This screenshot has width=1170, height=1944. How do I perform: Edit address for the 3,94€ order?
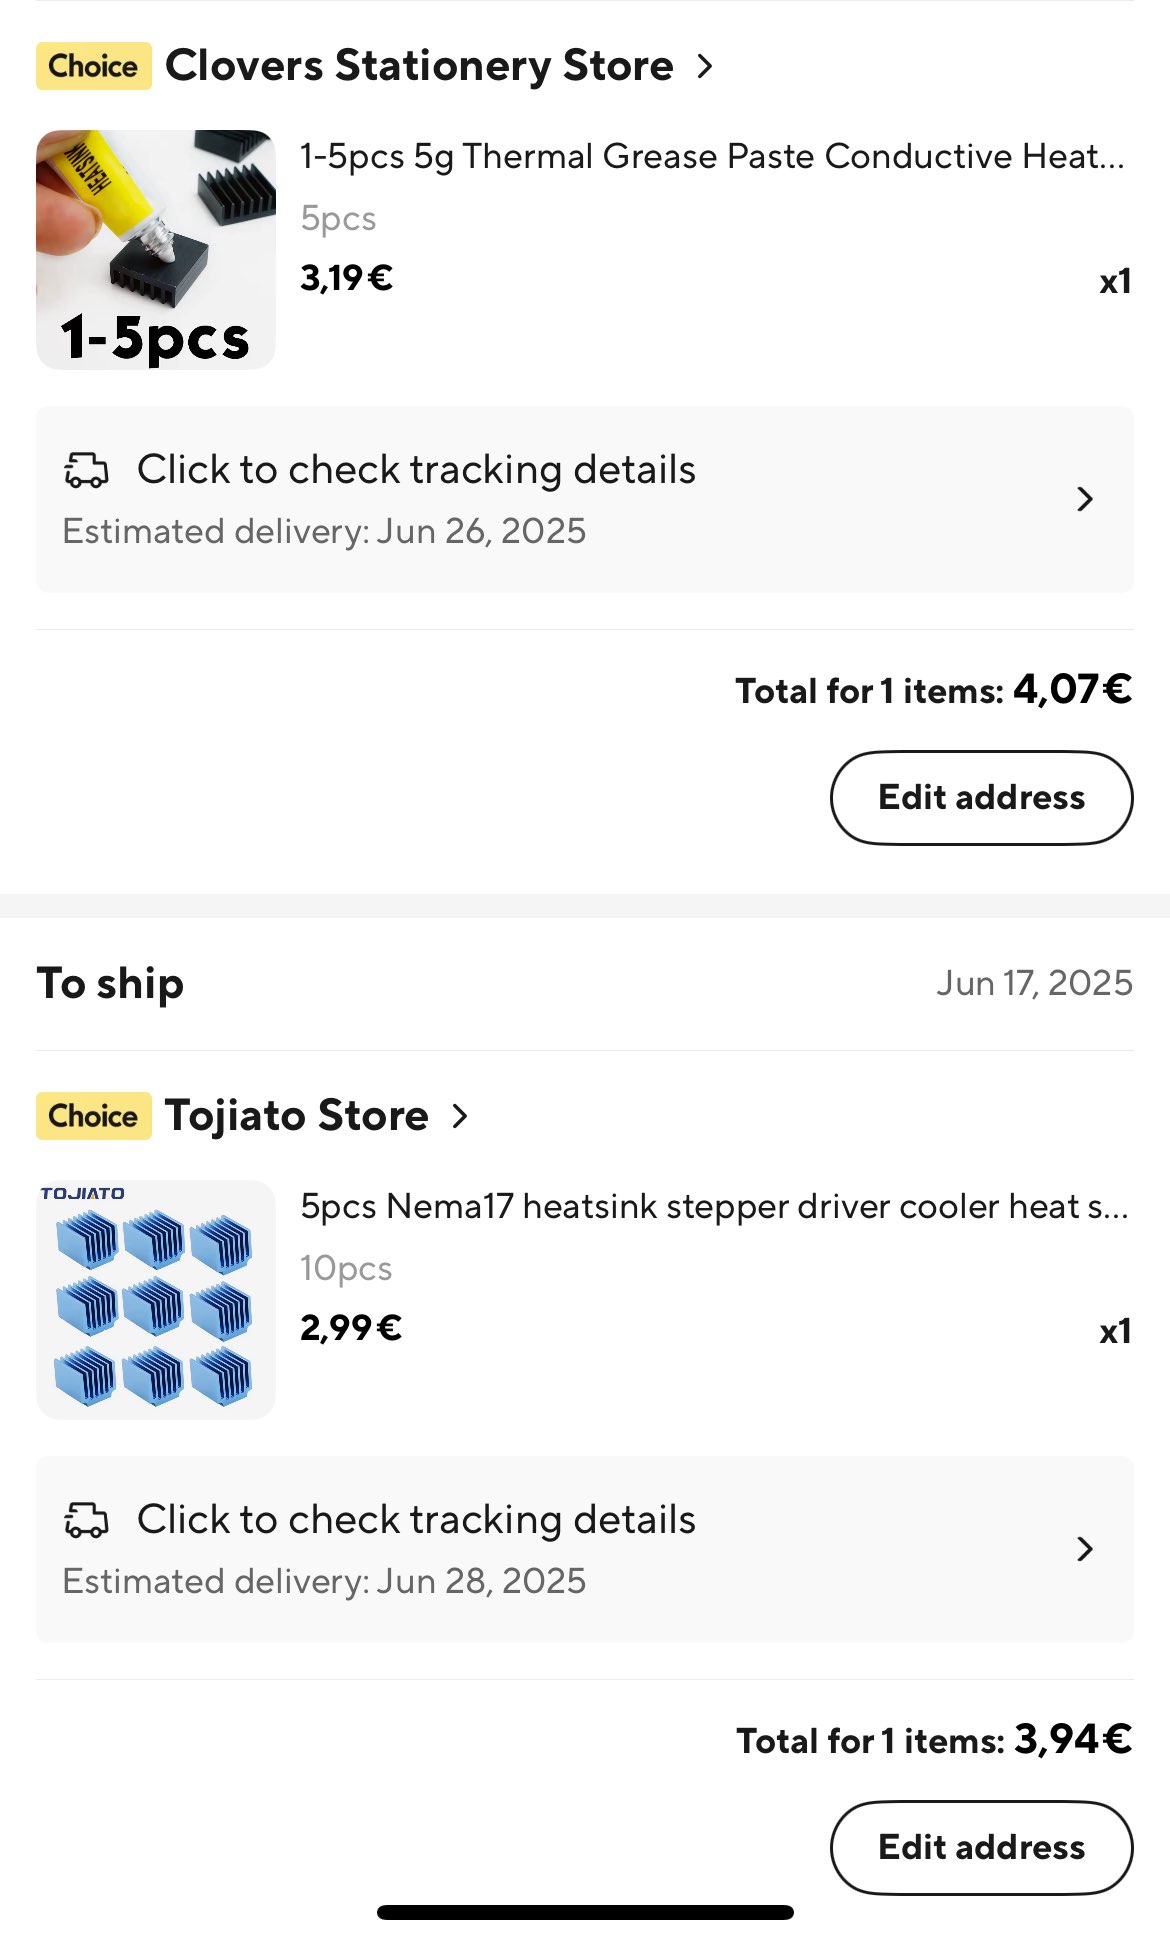(x=981, y=1848)
